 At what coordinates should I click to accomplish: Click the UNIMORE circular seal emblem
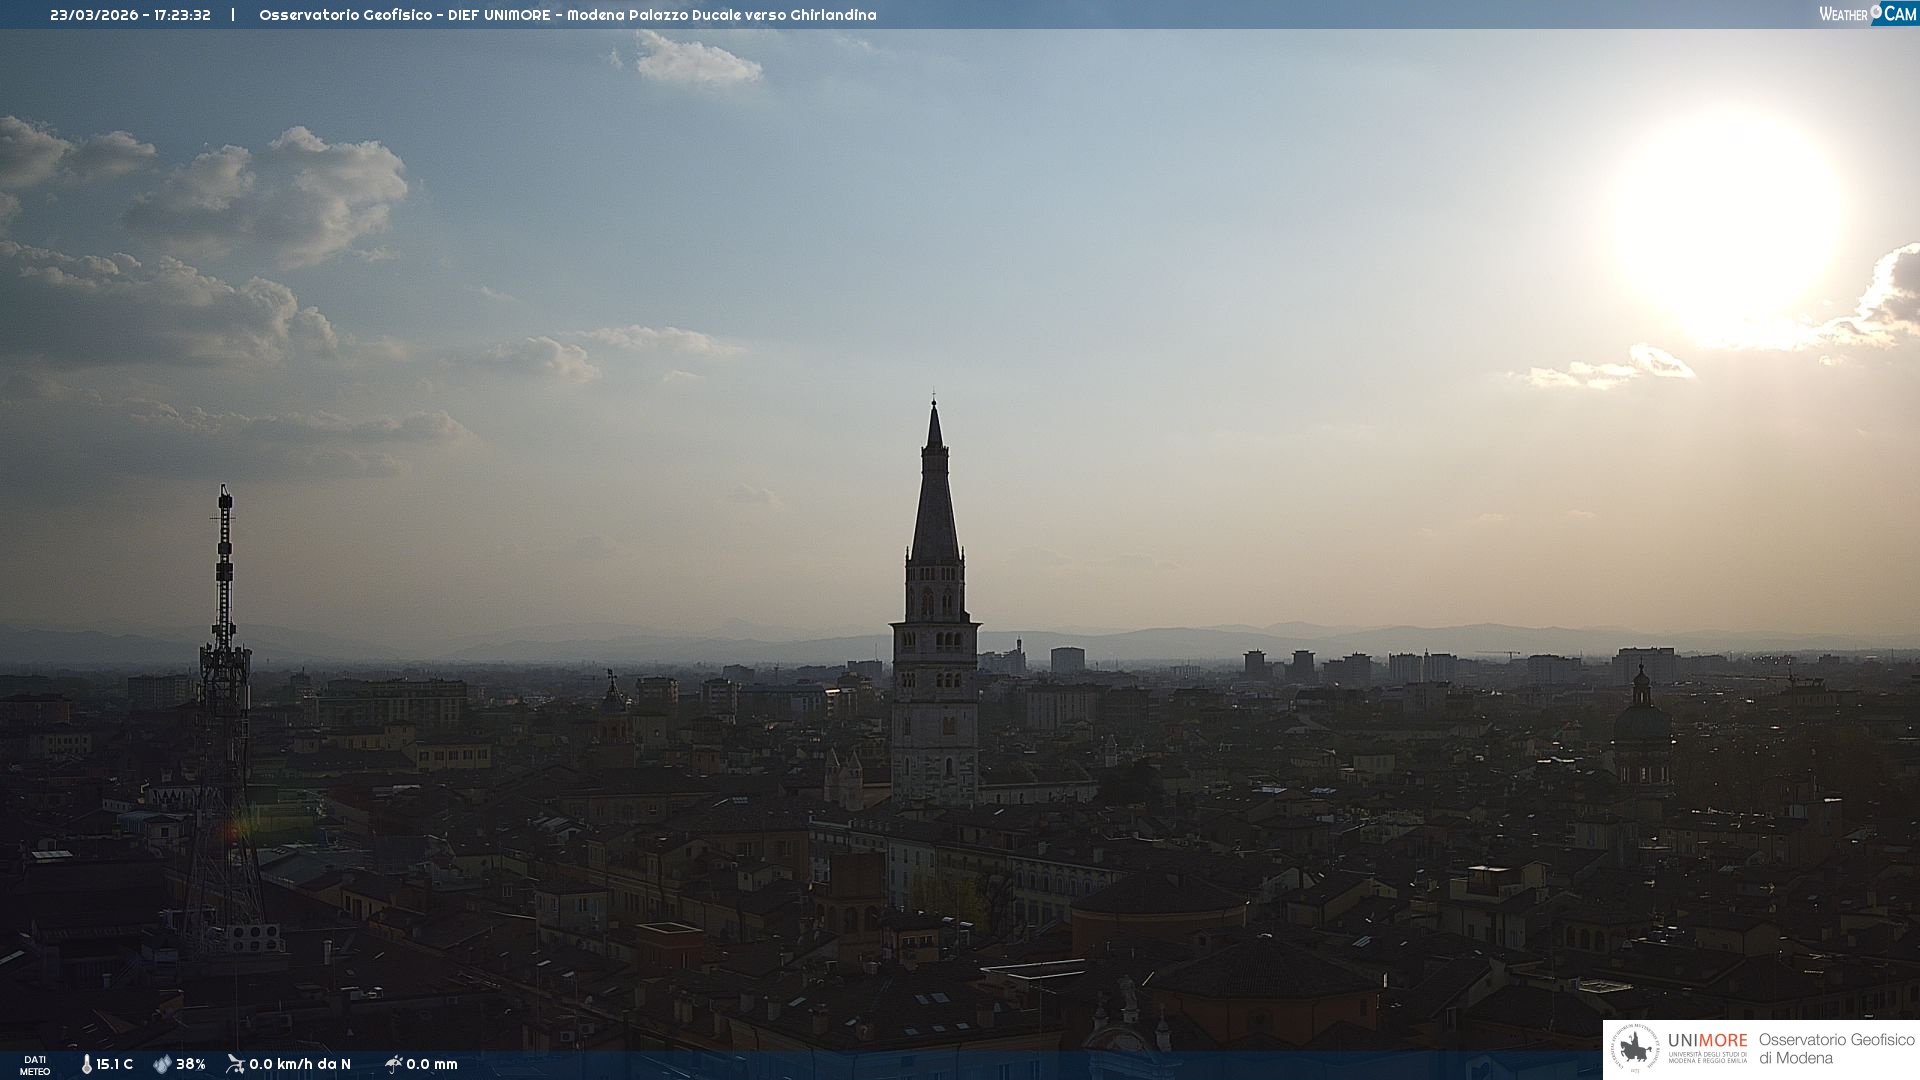tap(1635, 1049)
